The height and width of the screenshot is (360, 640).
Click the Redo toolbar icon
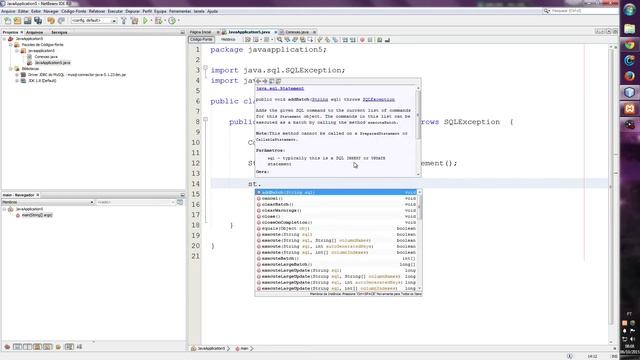61,20
